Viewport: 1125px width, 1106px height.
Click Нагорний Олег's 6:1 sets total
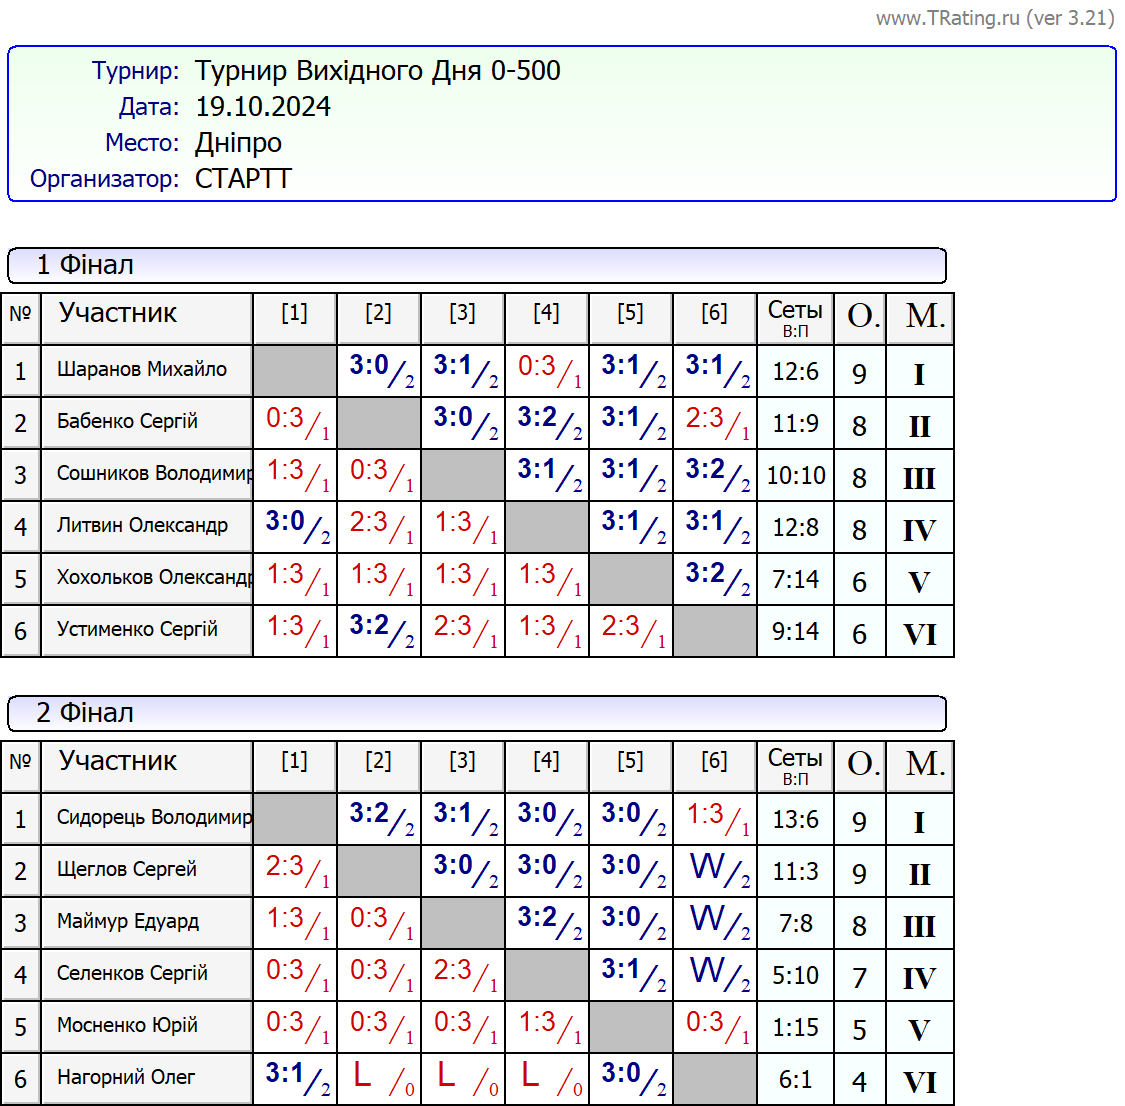tap(795, 1080)
